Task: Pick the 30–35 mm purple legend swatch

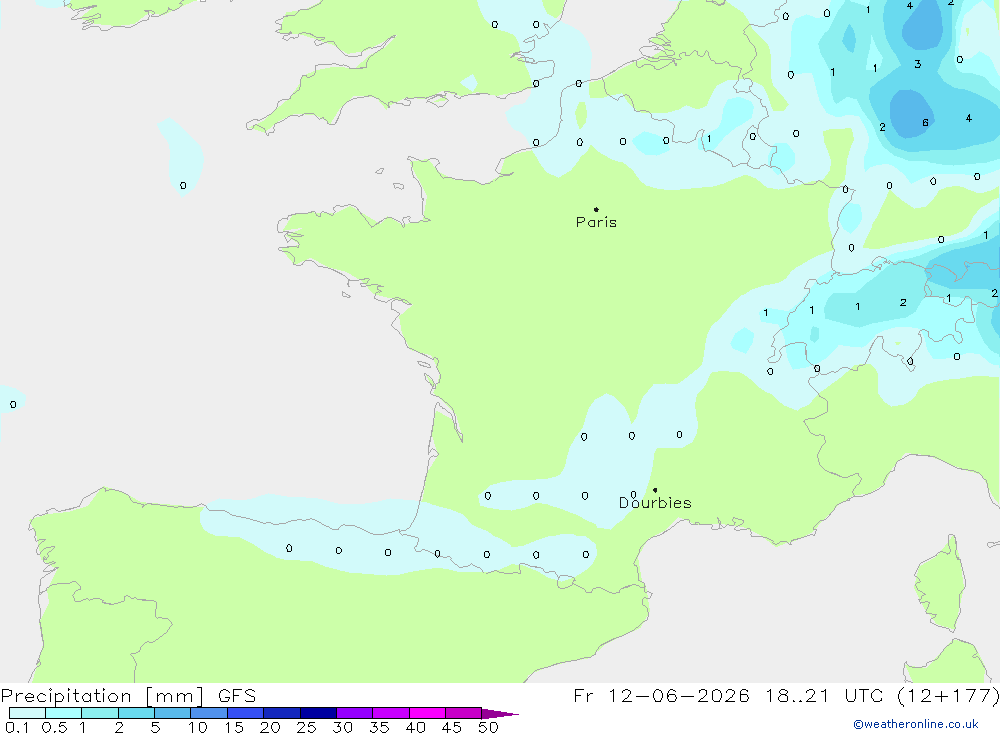Action: pos(354,713)
